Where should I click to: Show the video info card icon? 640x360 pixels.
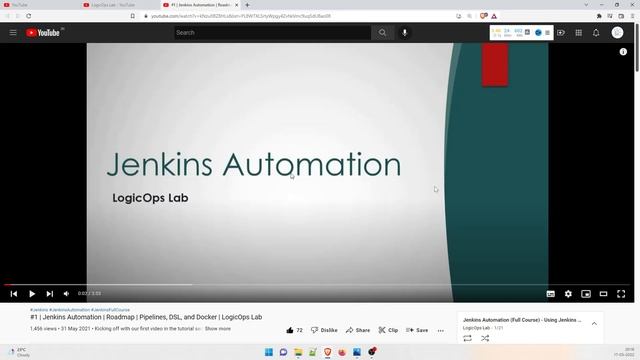tap(623, 52)
